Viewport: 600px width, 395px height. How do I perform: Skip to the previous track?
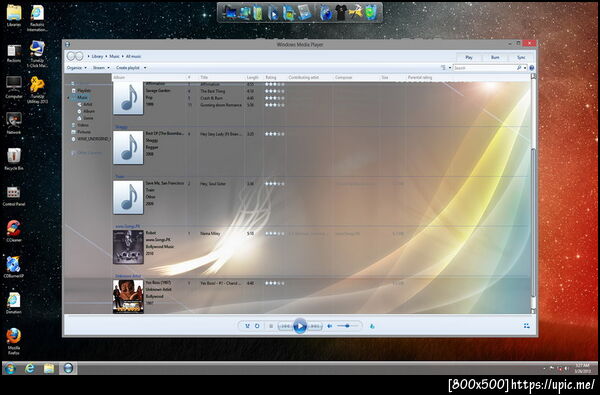pyautogui.click(x=285, y=326)
